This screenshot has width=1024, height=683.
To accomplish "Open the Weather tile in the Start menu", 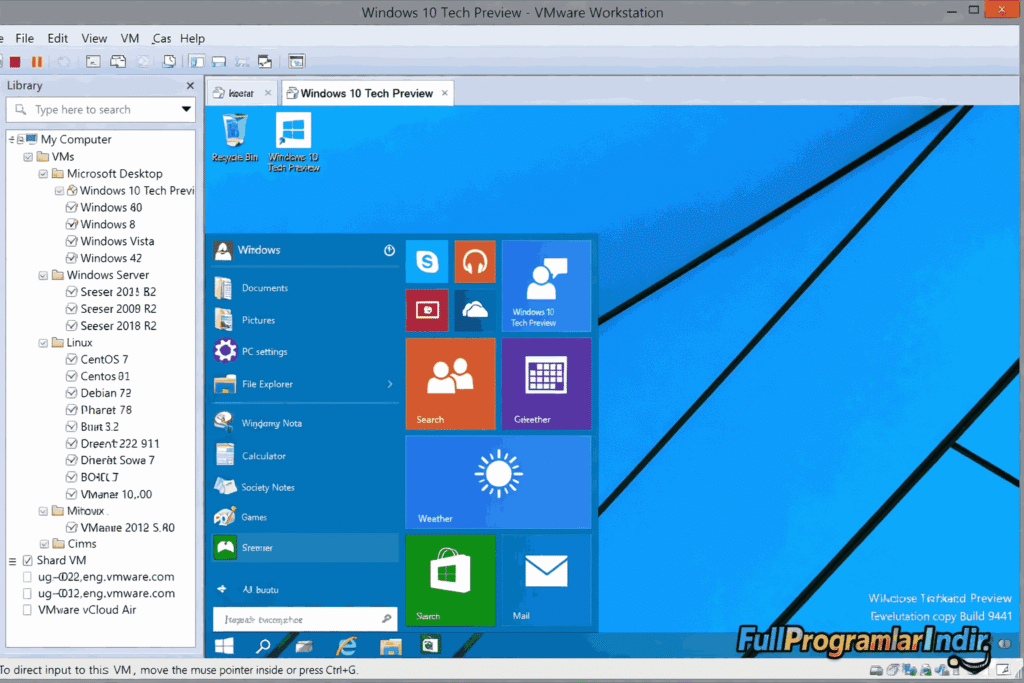I will [498, 482].
